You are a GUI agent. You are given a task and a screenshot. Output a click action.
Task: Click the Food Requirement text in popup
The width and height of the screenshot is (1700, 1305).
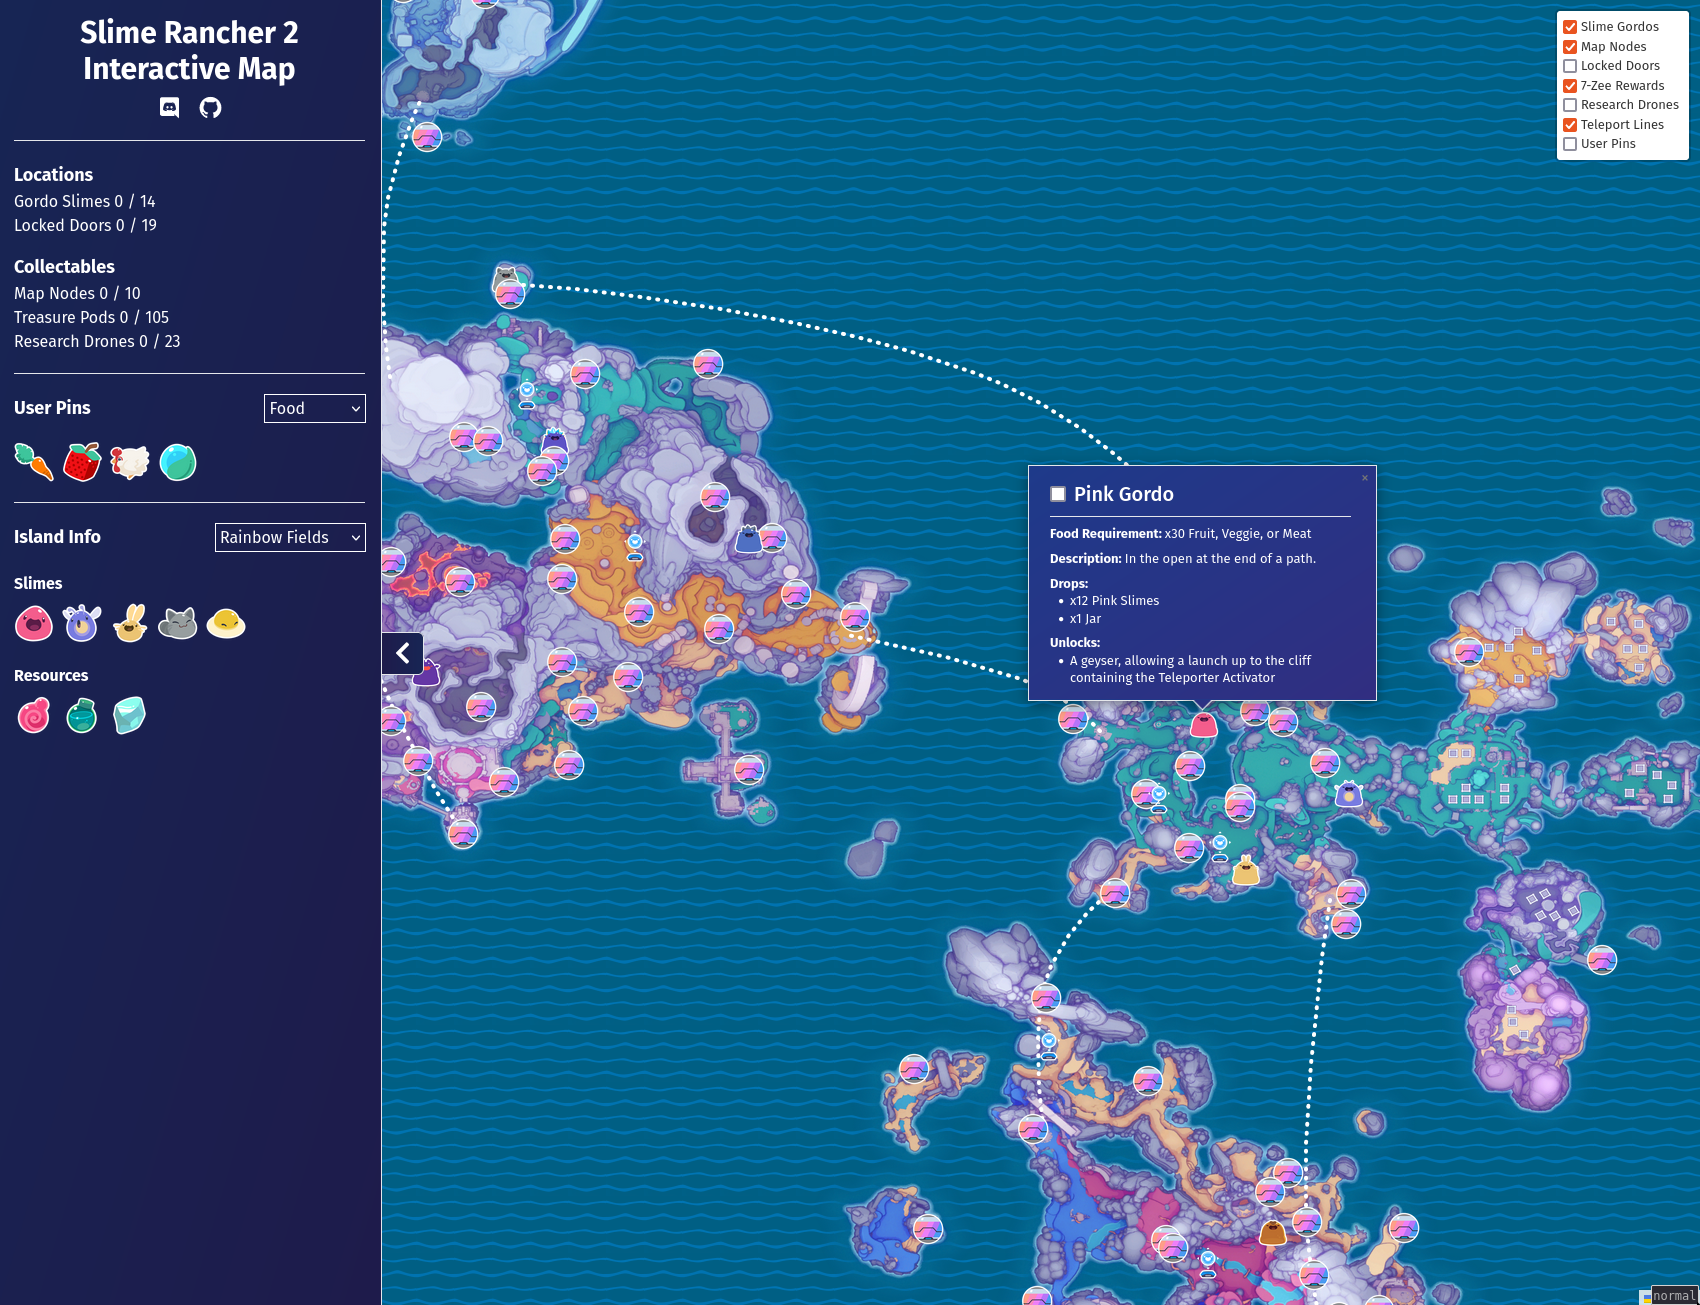pyautogui.click(x=1180, y=534)
